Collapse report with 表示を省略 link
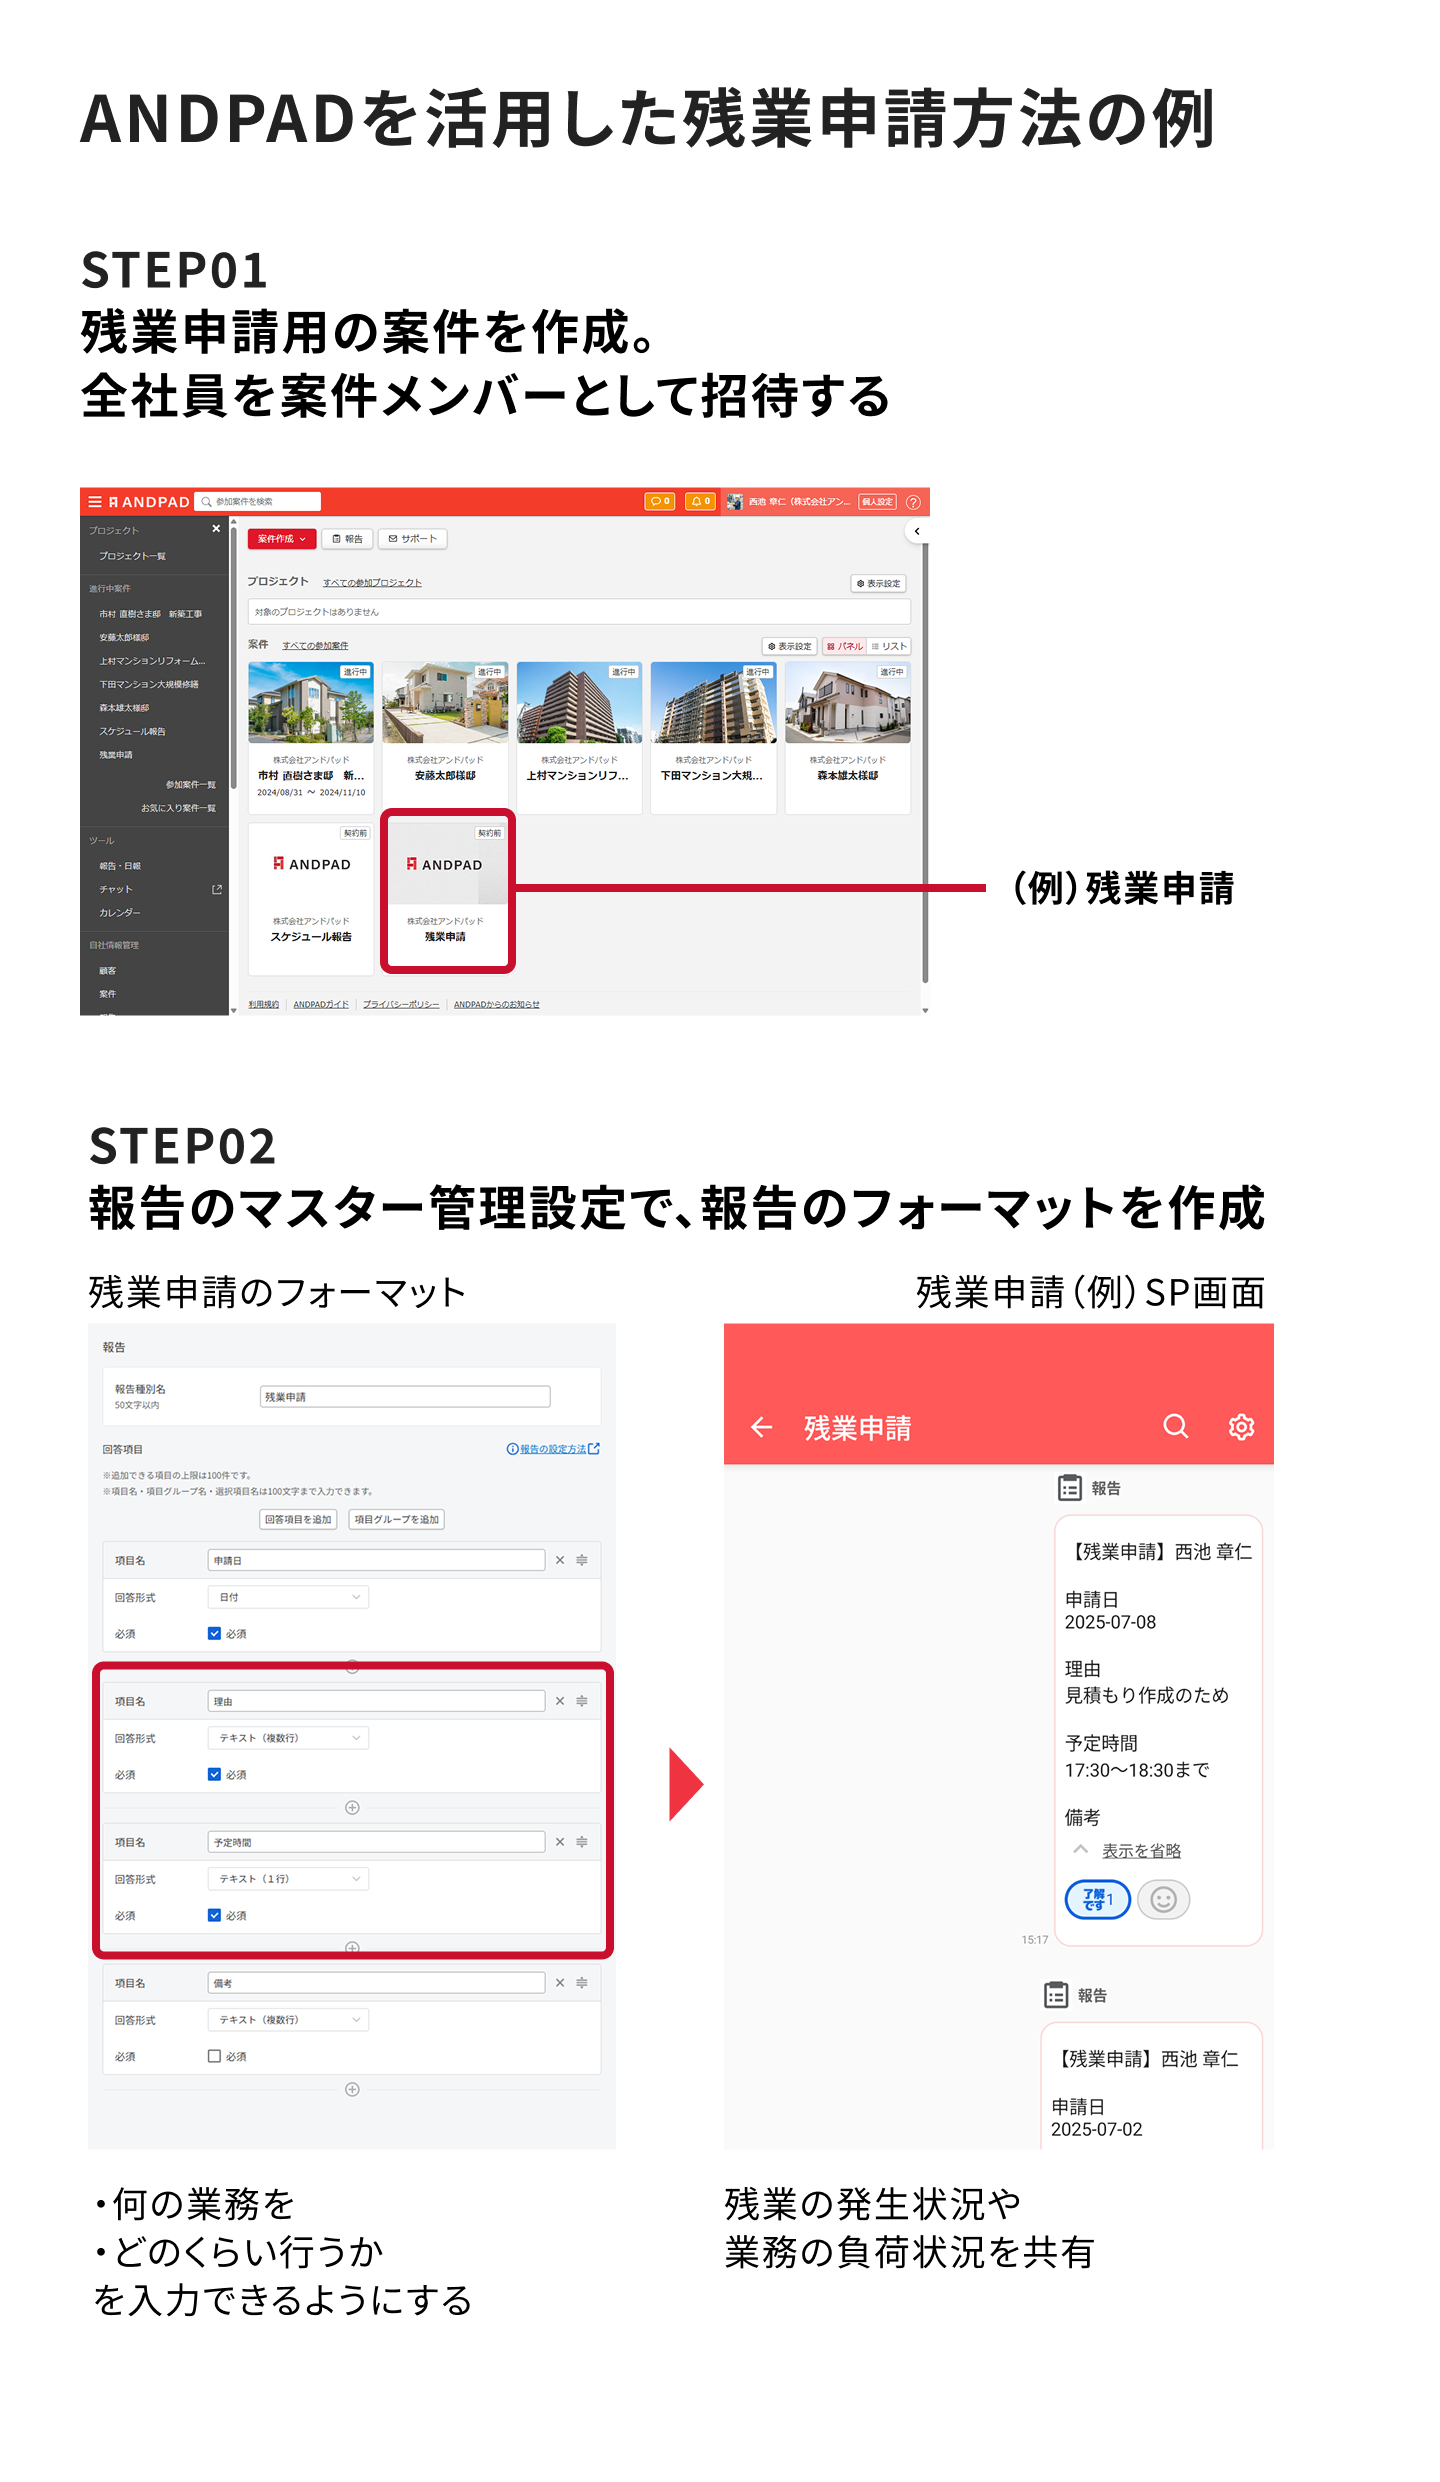1440x2482 pixels. pos(1141,1851)
